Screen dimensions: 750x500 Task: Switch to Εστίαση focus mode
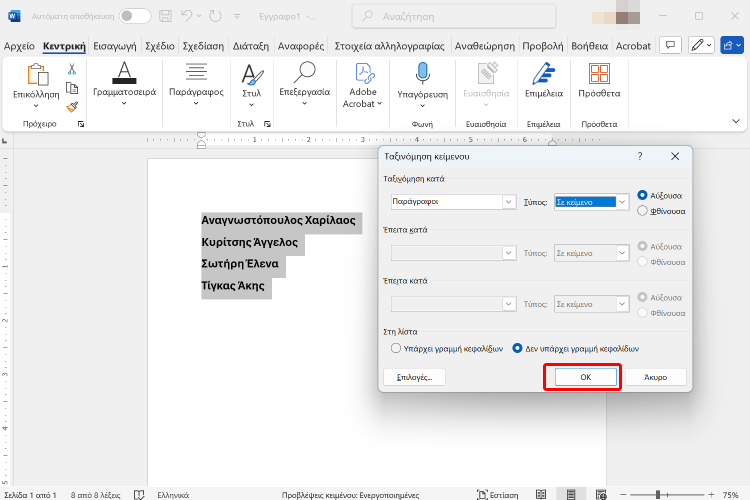tap(498, 495)
